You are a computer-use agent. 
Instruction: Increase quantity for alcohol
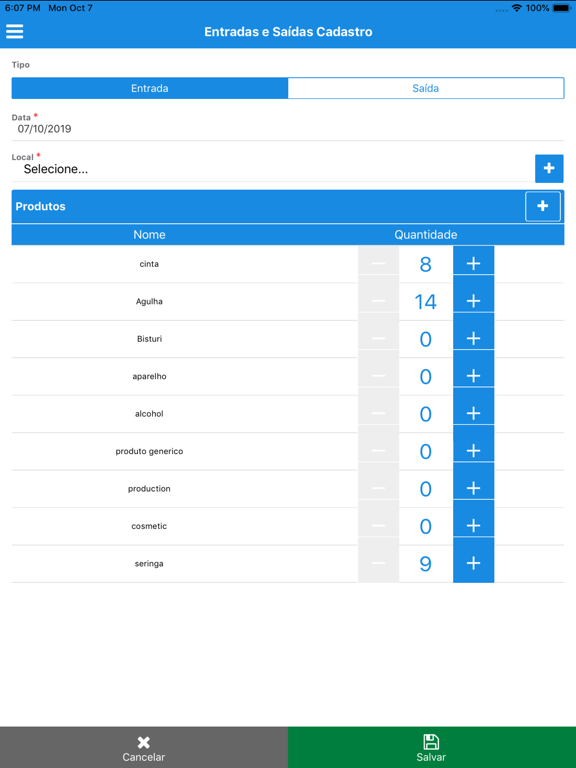point(473,414)
